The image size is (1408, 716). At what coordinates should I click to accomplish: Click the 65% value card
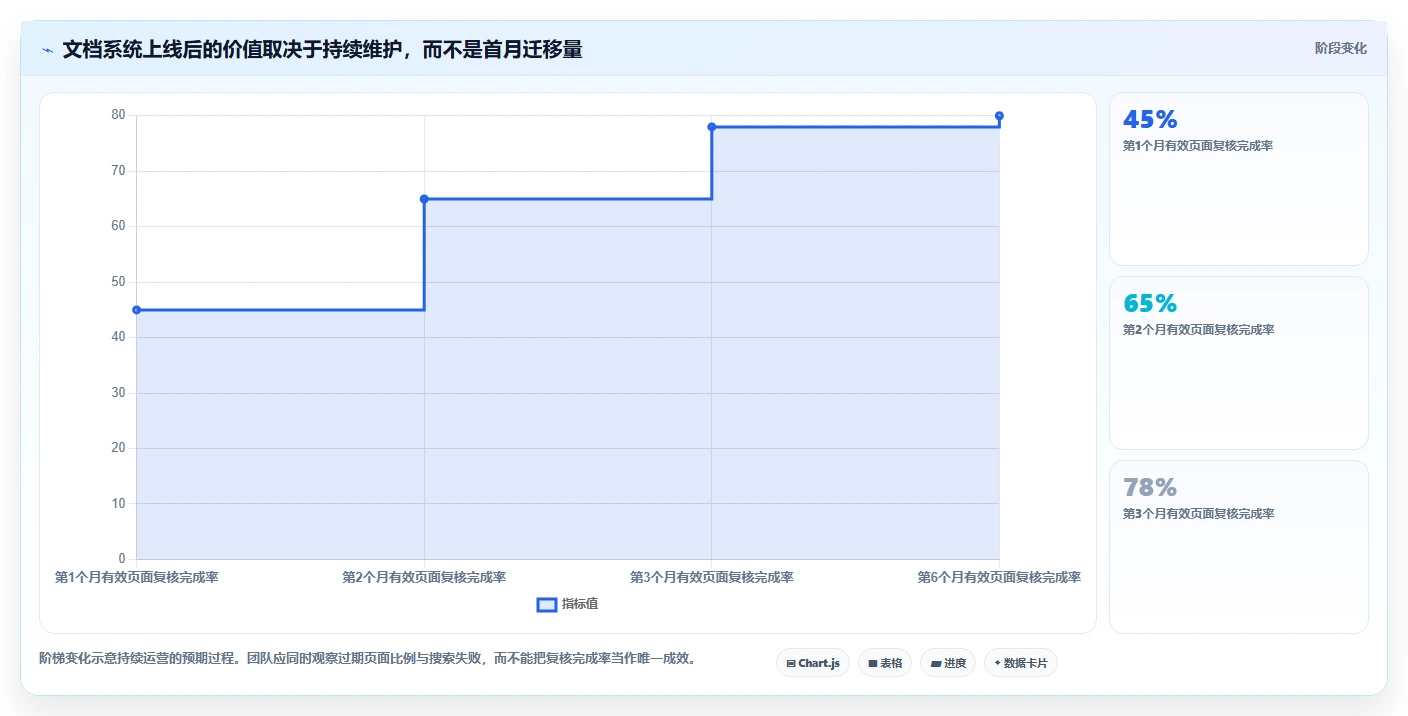pyautogui.click(x=1238, y=363)
